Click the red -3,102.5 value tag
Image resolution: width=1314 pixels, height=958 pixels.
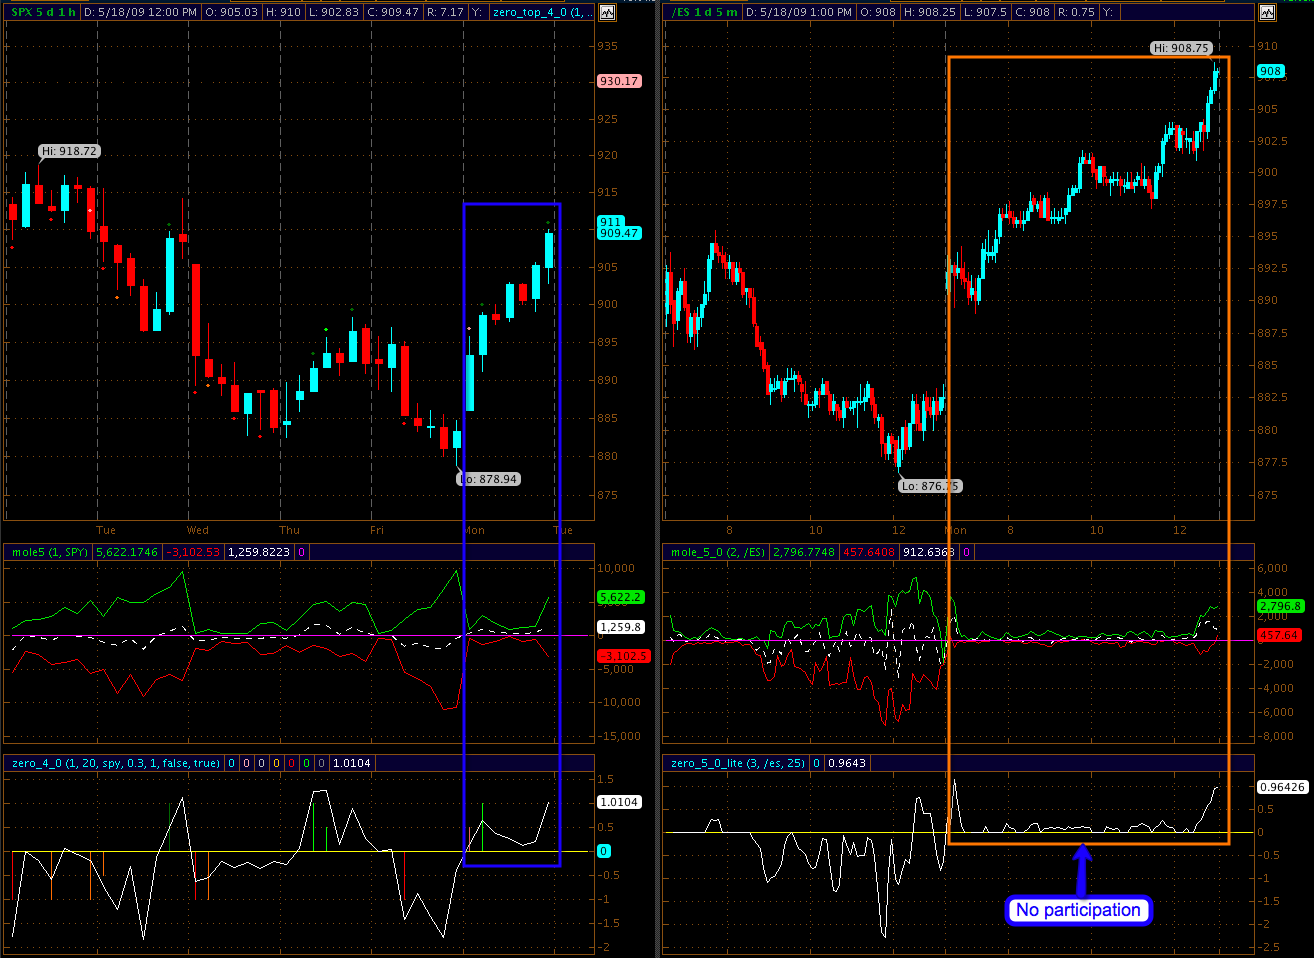pyautogui.click(x=623, y=656)
